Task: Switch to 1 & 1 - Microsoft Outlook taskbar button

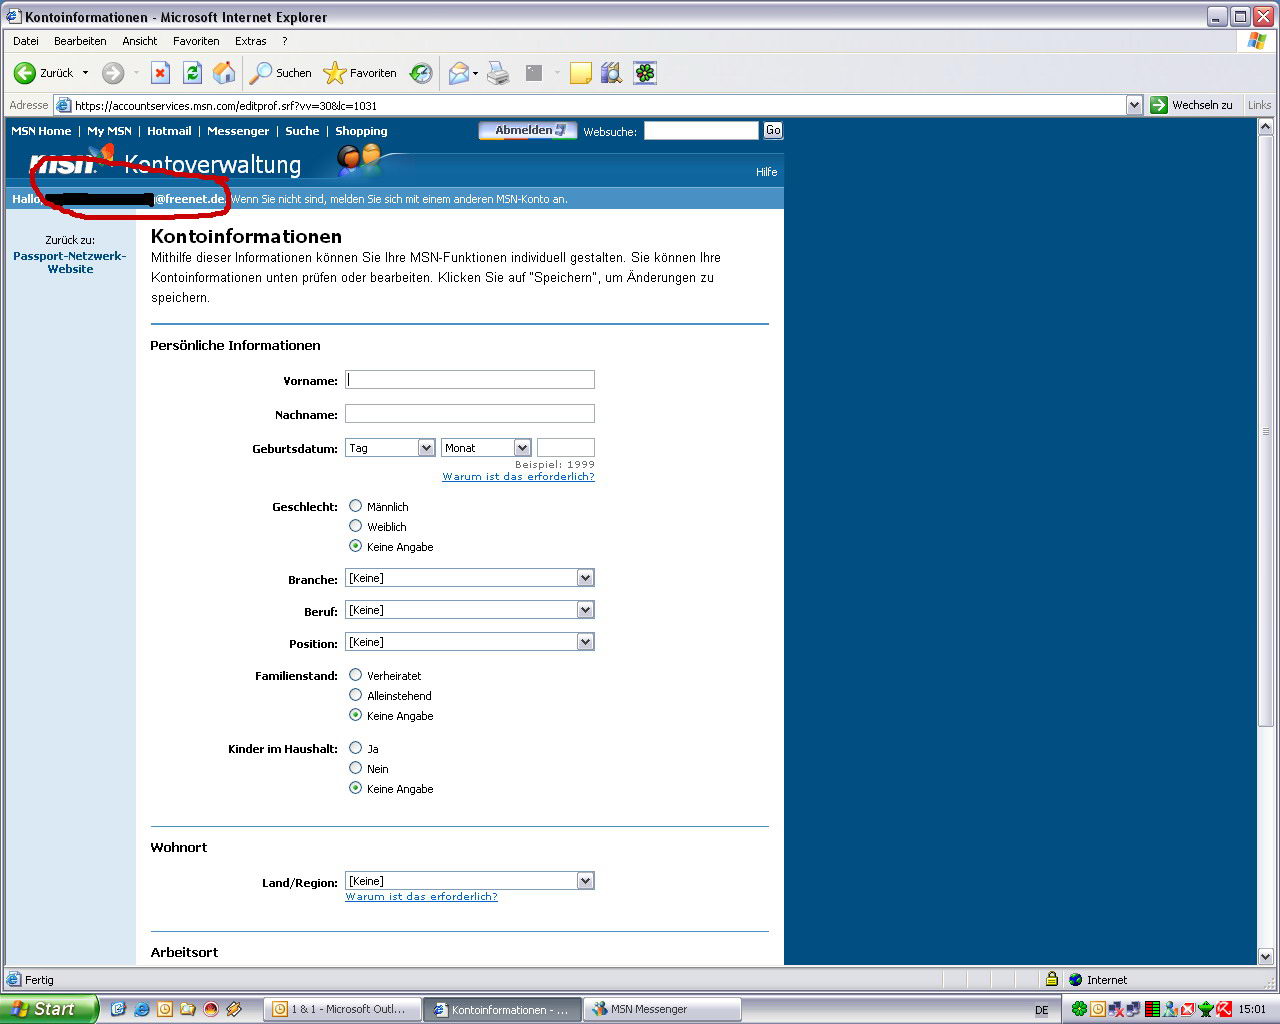Action: (x=342, y=1009)
